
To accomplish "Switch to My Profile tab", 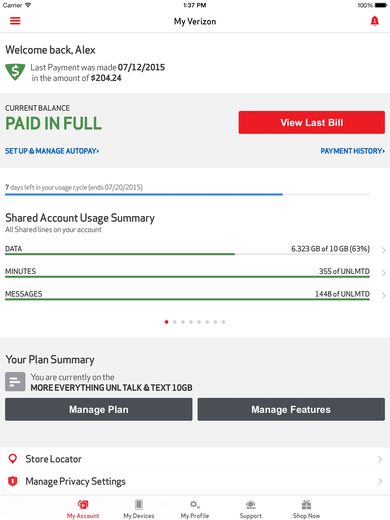I will (x=195, y=509).
